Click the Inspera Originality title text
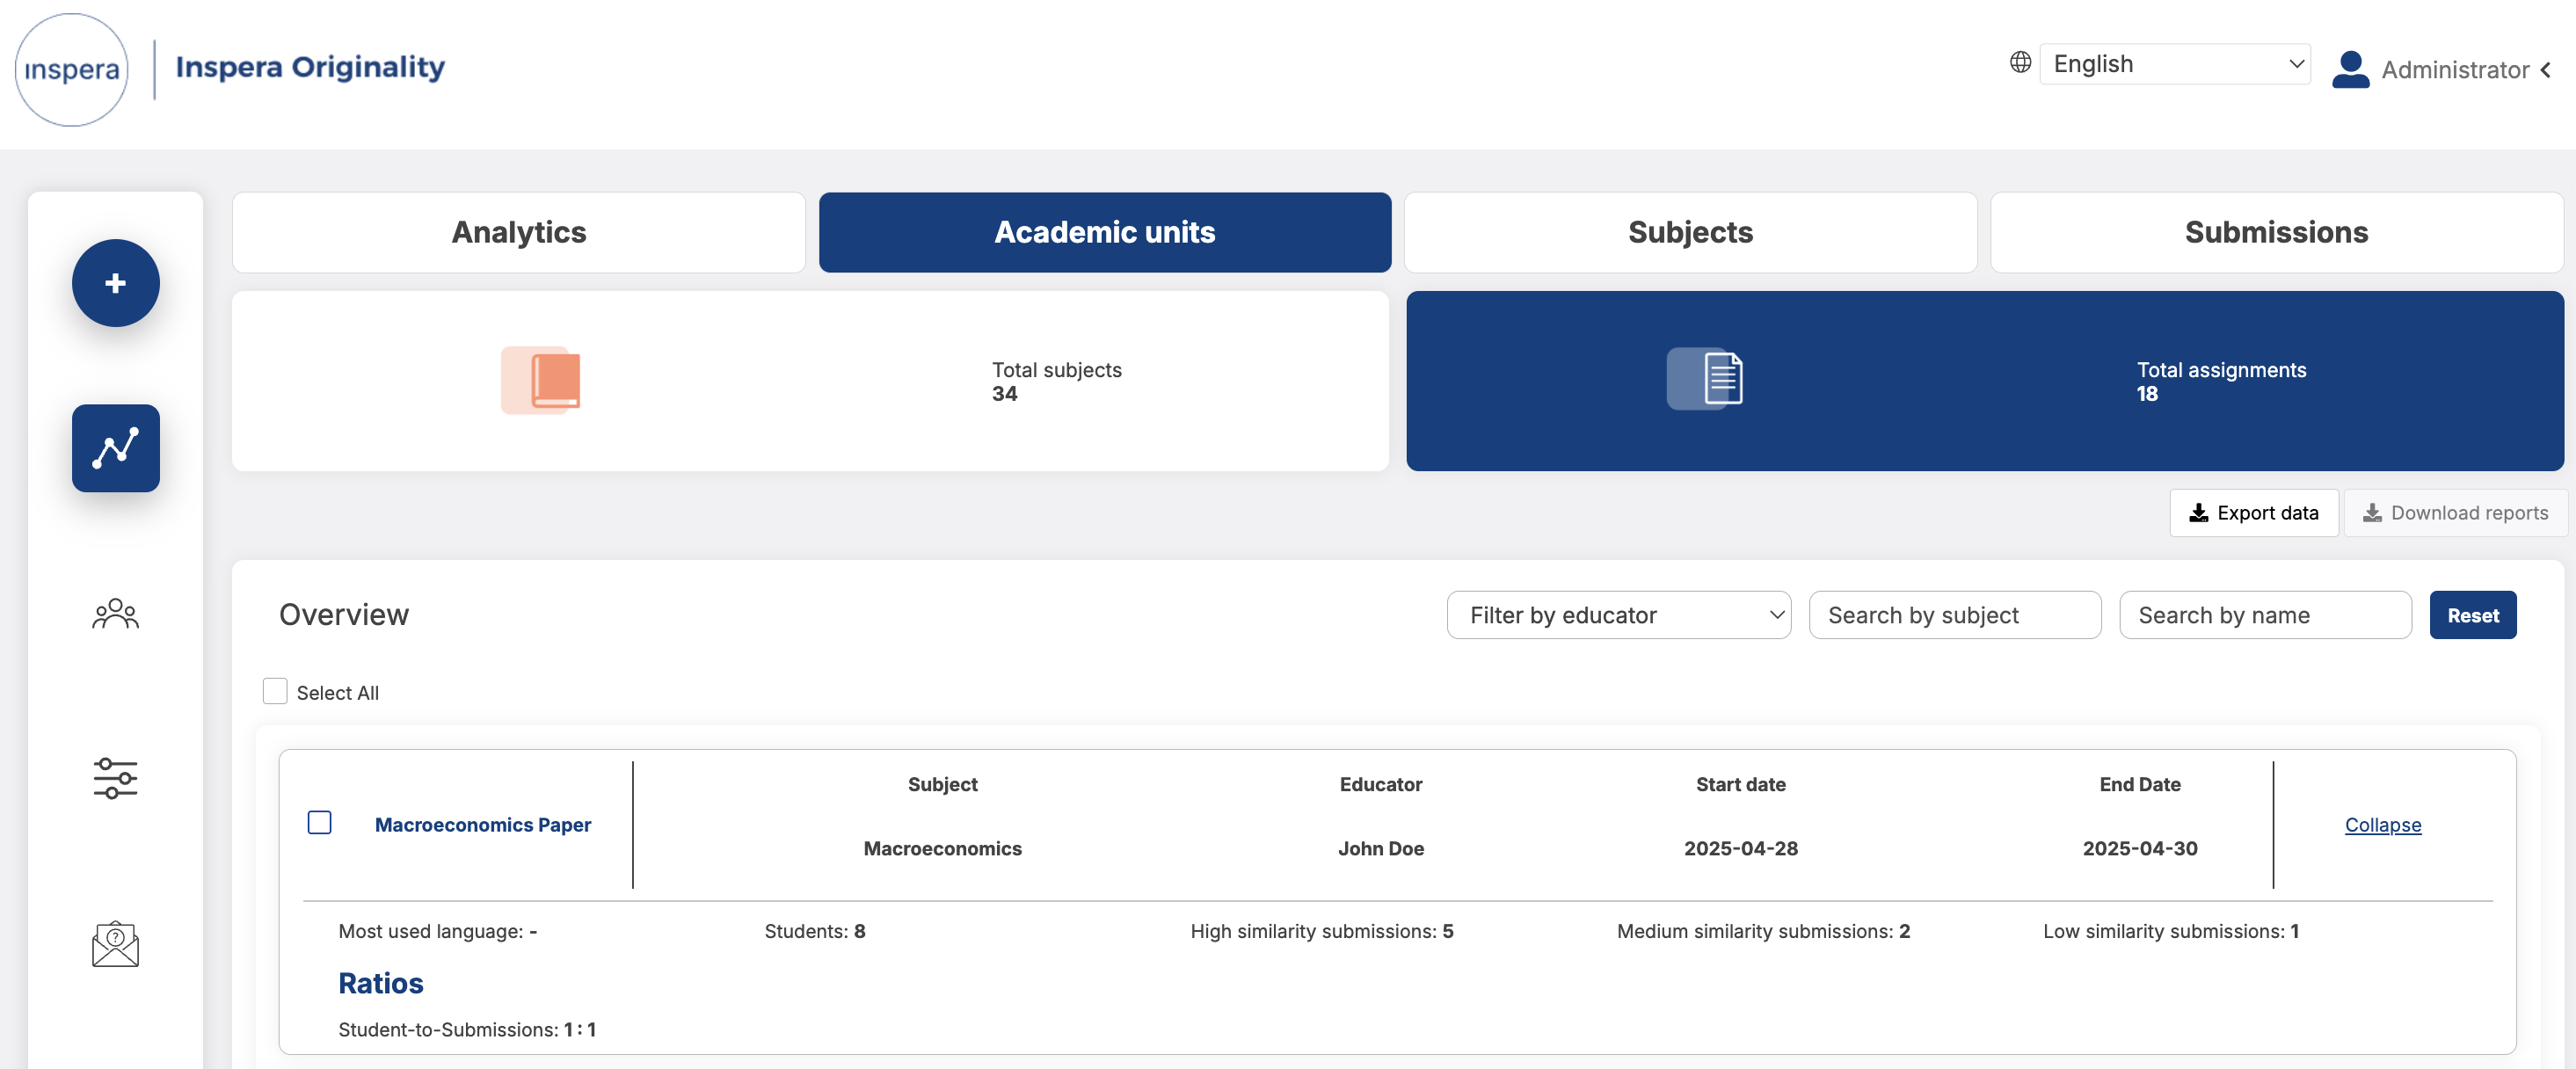2576x1069 pixels. [310, 67]
